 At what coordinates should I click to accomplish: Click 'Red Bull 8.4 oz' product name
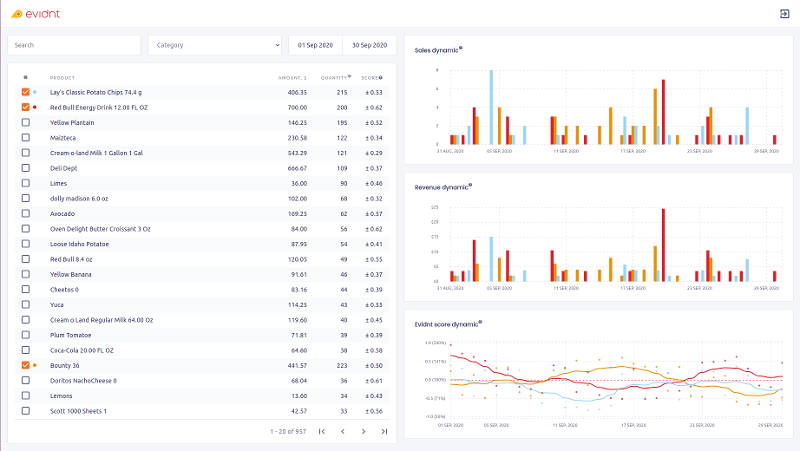(x=71, y=259)
